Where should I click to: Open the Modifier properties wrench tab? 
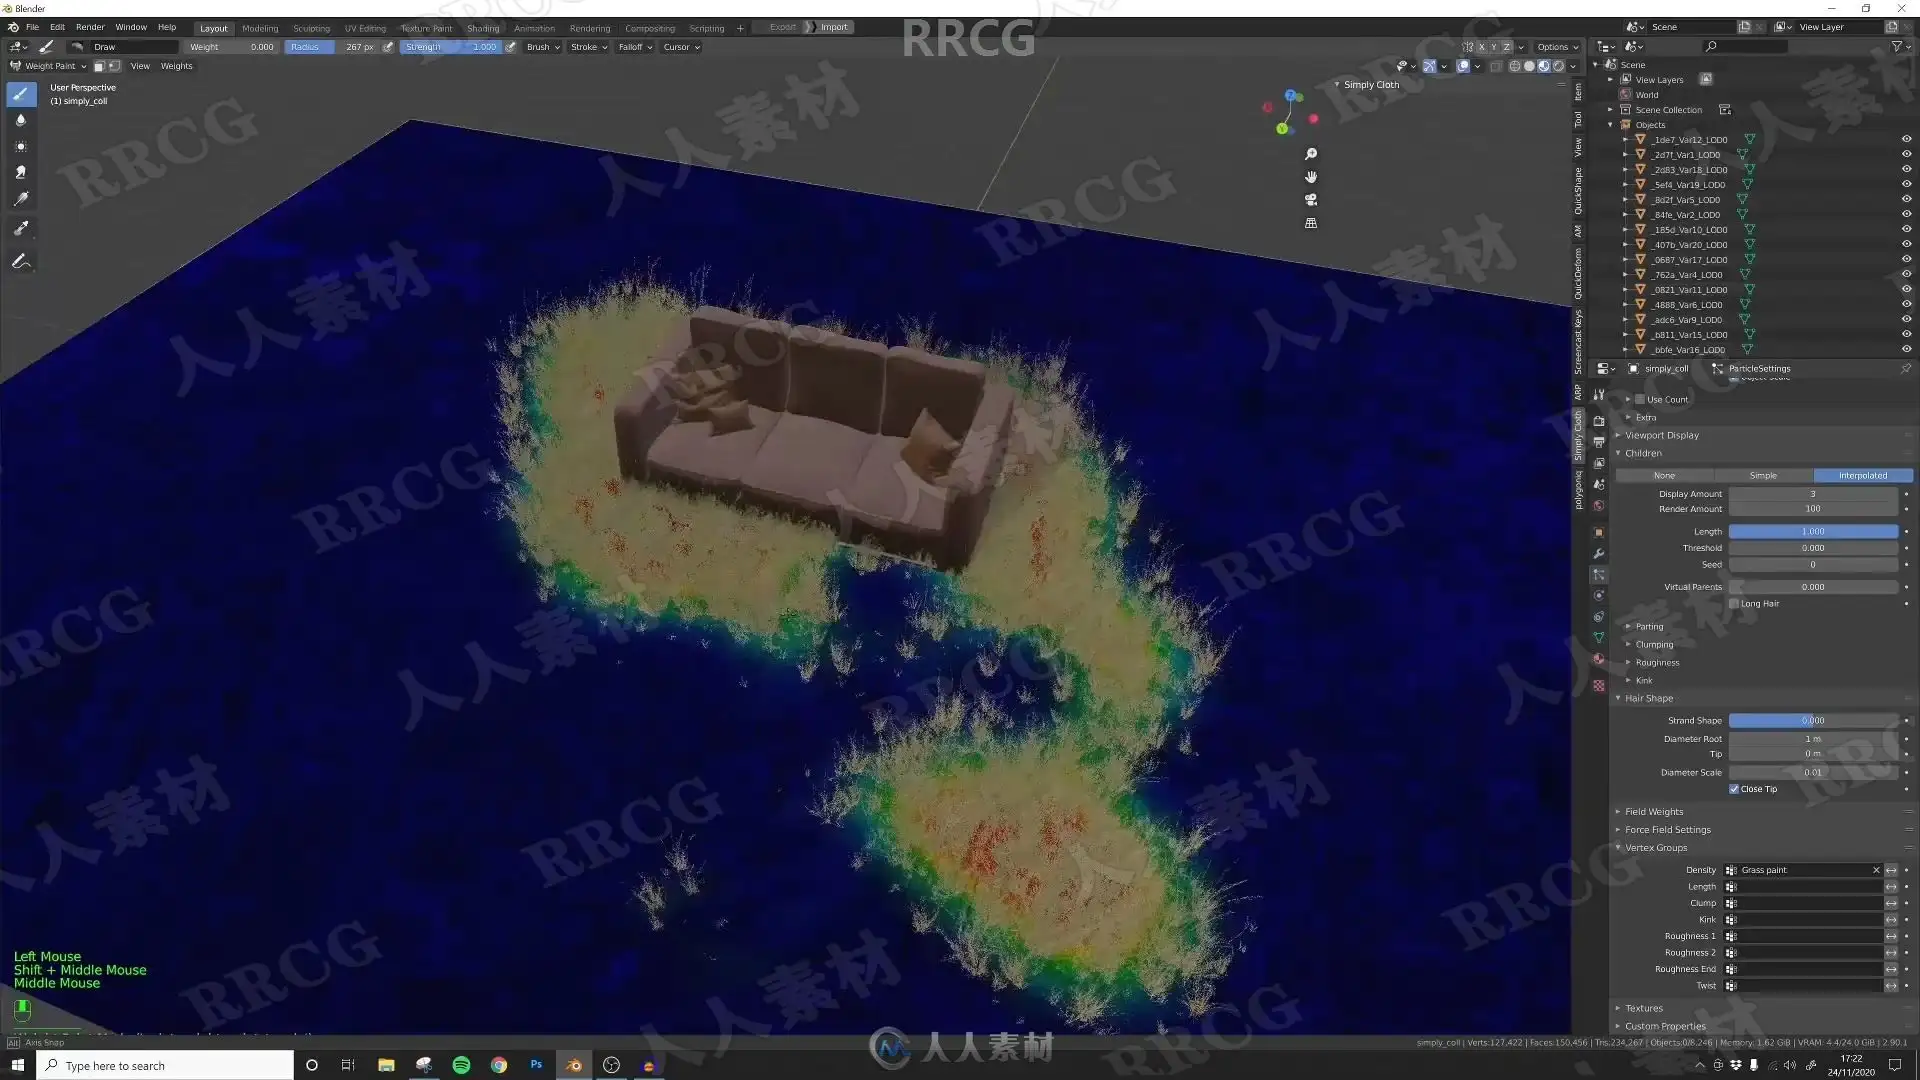[1599, 554]
